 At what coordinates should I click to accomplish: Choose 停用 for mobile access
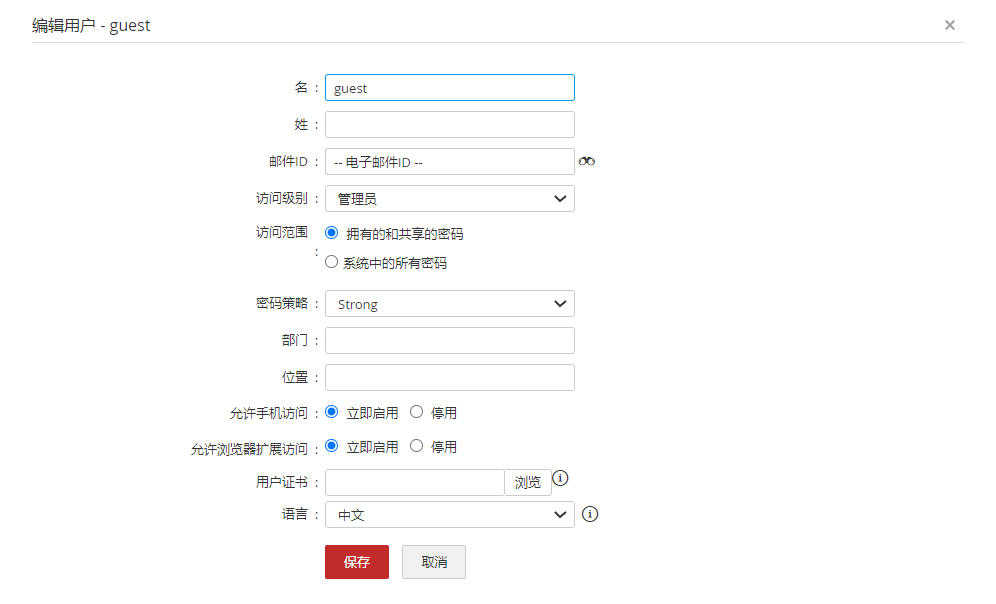click(x=417, y=412)
